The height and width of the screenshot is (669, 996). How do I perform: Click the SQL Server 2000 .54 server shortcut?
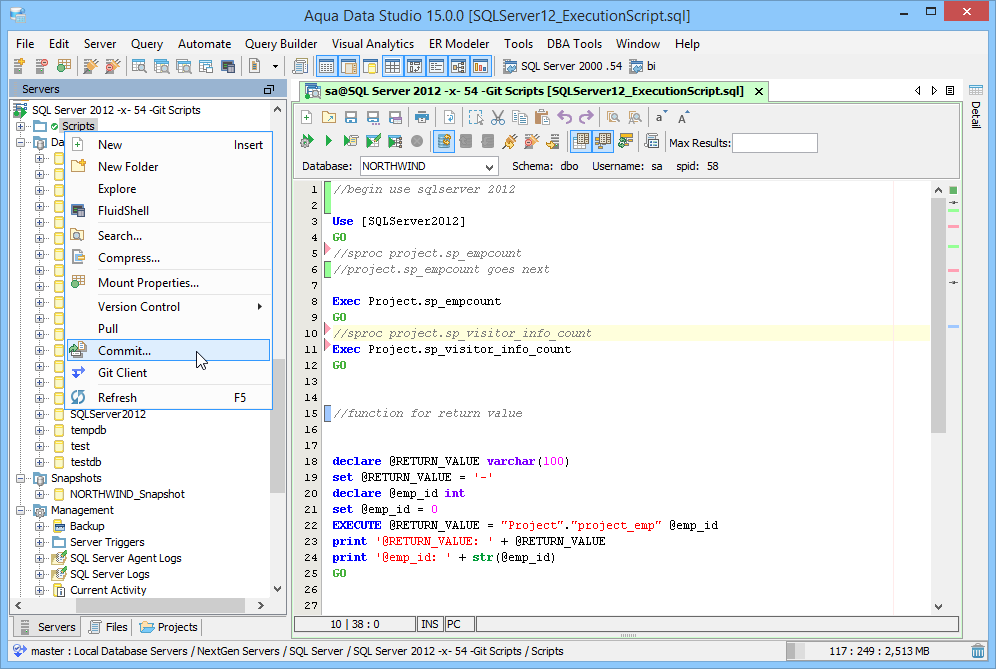click(563, 66)
